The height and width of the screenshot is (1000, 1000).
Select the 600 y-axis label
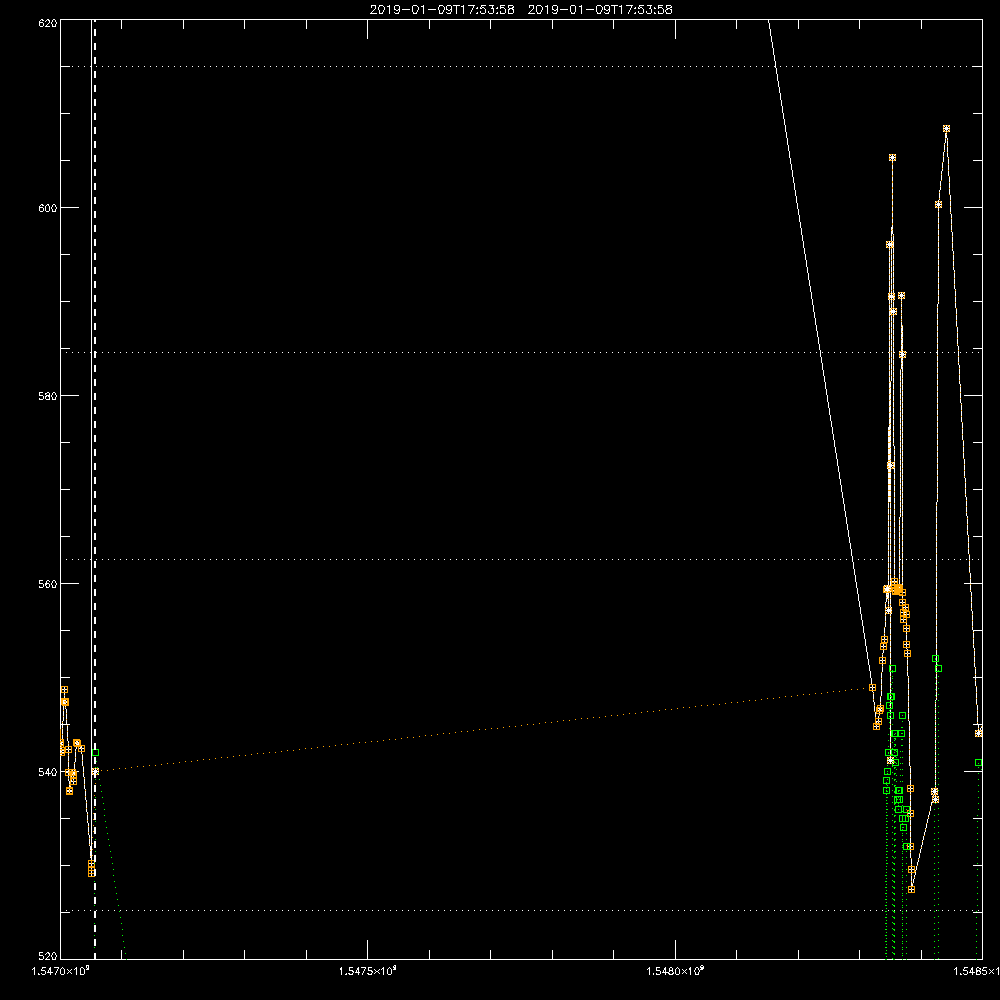[x=48, y=208]
